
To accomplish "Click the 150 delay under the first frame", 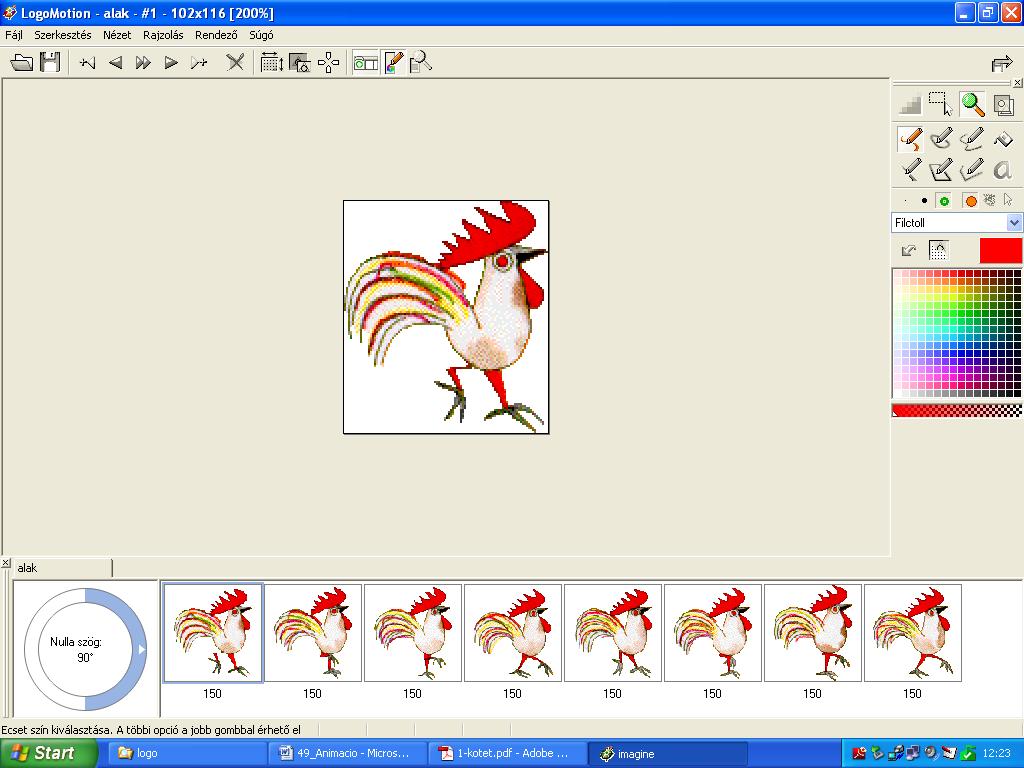I will 212,694.
